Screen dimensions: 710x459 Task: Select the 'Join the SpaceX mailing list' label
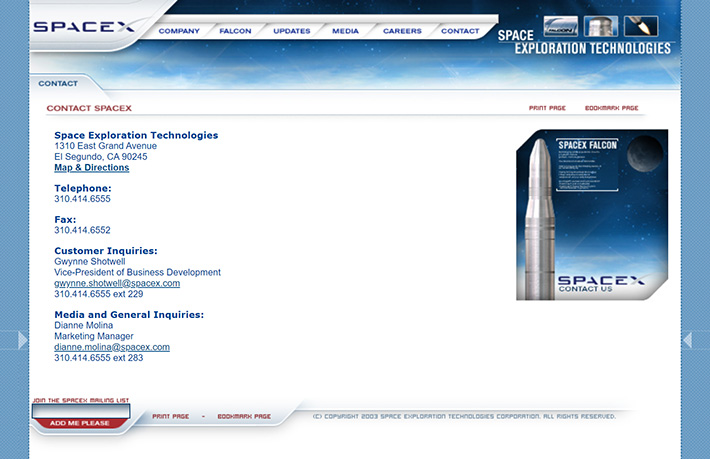click(81, 400)
